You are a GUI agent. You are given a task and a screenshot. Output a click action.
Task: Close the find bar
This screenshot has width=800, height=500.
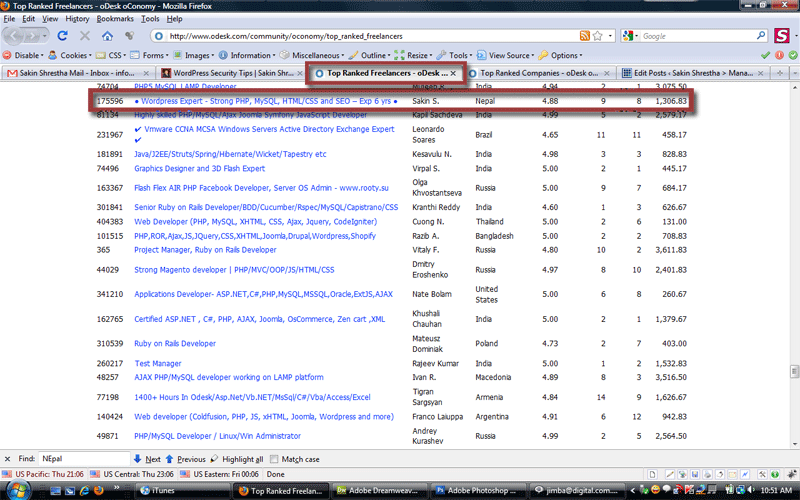pyautogui.click(x=8, y=458)
